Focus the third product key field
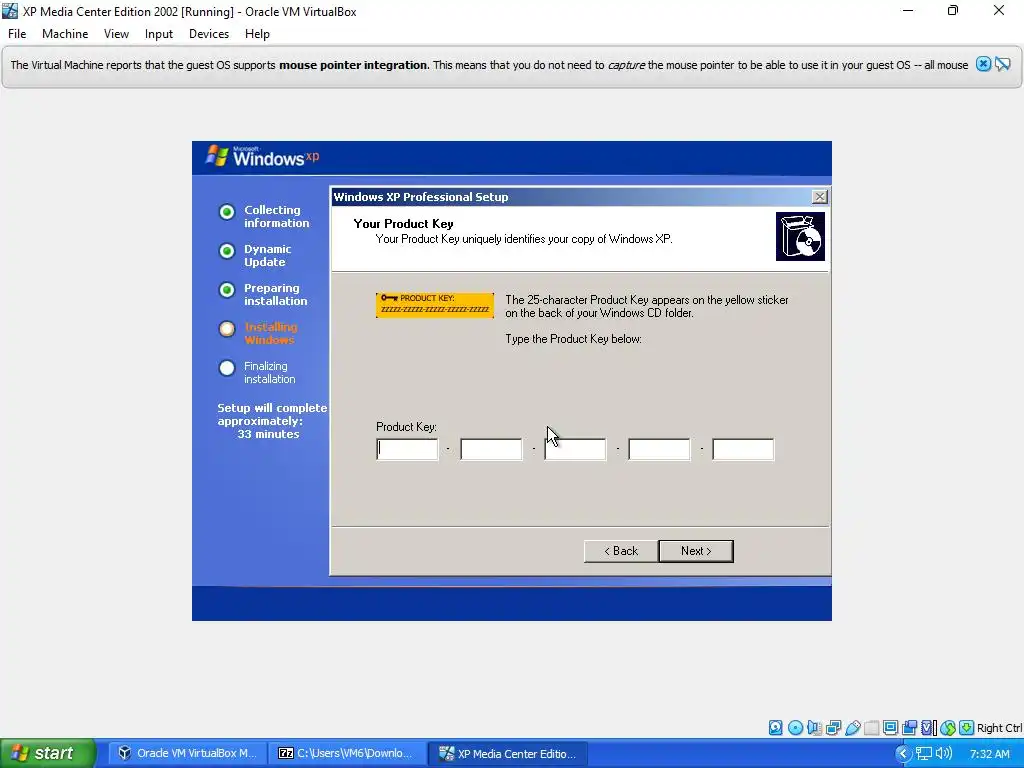The width and height of the screenshot is (1024, 768). point(575,449)
